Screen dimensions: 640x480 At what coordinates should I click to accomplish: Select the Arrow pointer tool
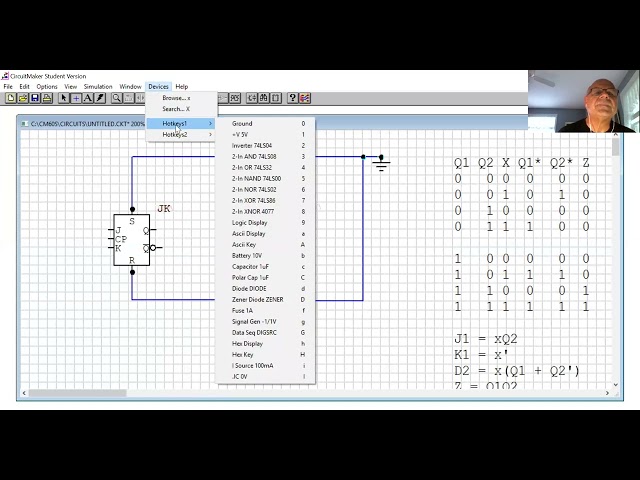(x=63, y=98)
